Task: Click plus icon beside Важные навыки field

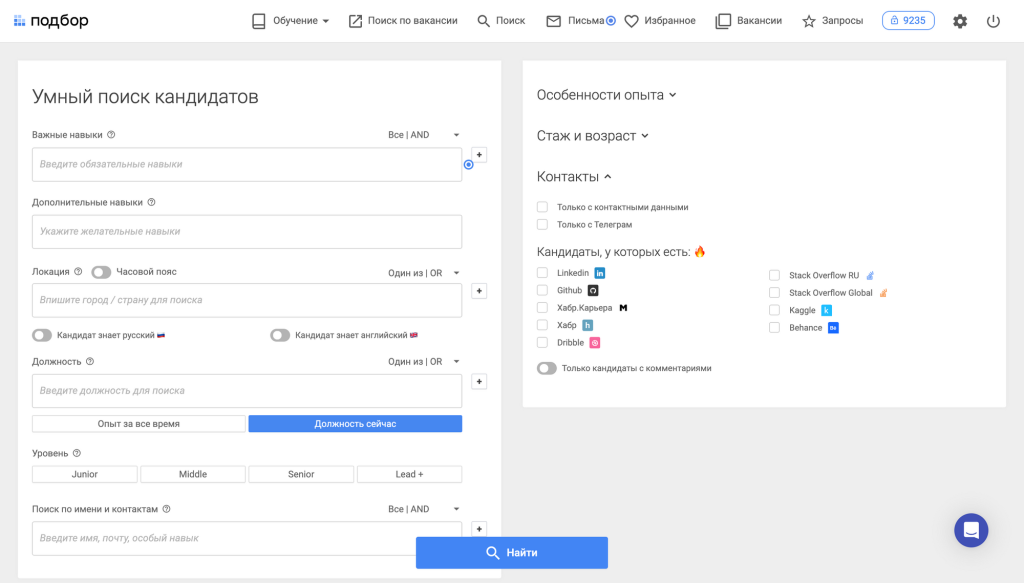Action: pyautogui.click(x=479, y=155)
